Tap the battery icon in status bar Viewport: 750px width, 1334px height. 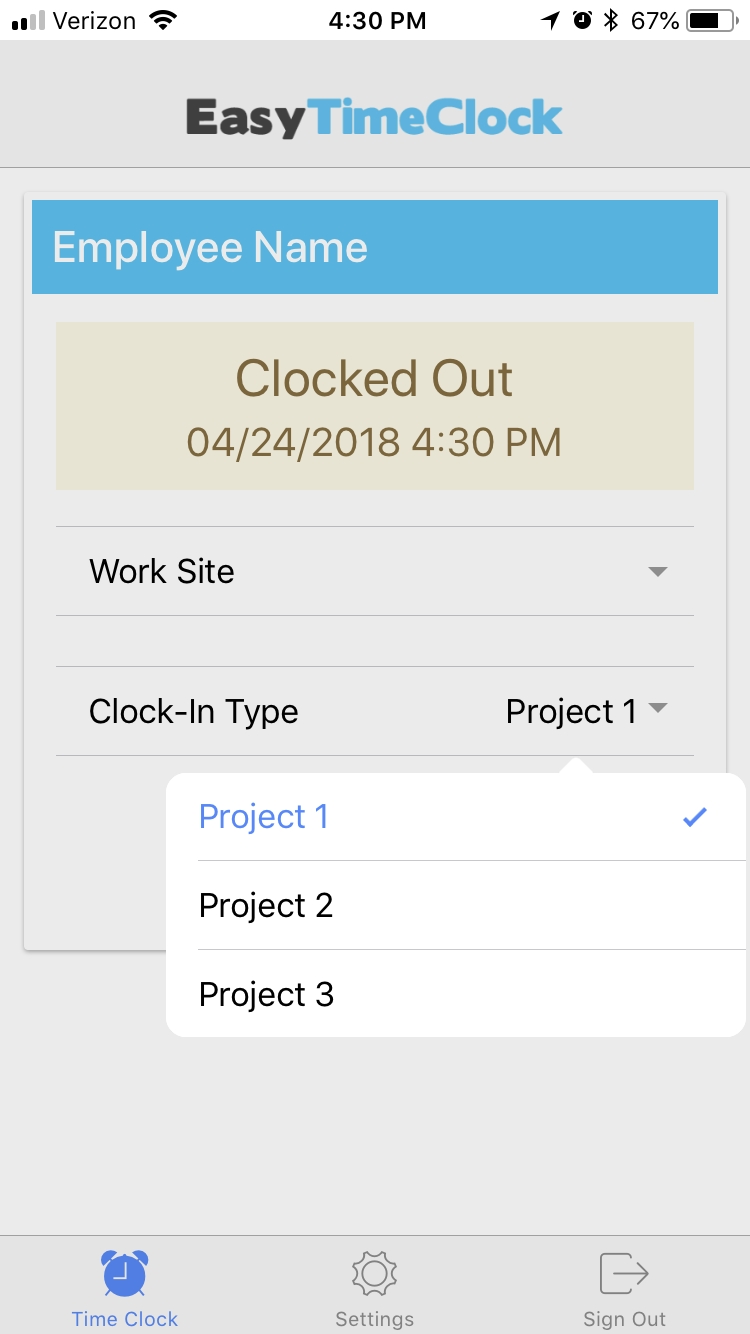pyautogui.click(x=713, y=19)
